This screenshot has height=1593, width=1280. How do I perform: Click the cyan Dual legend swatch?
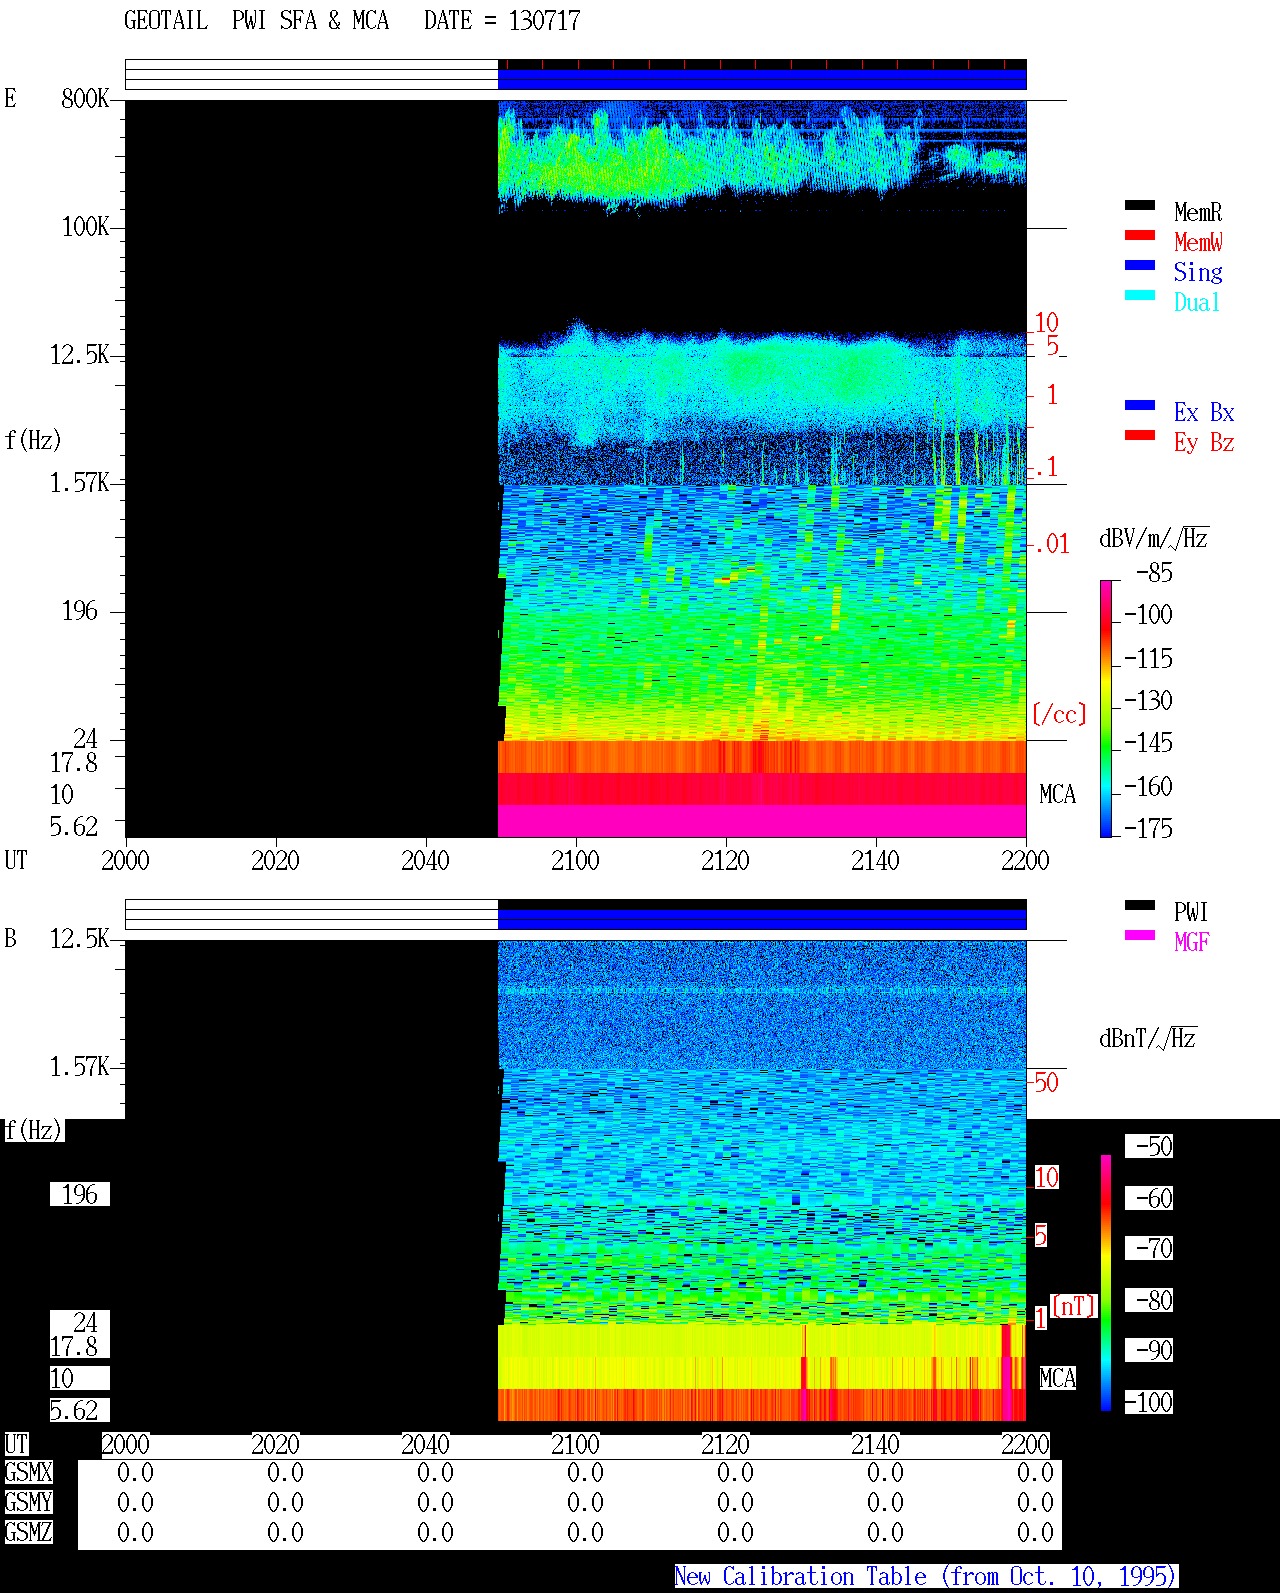[1139, 296]
